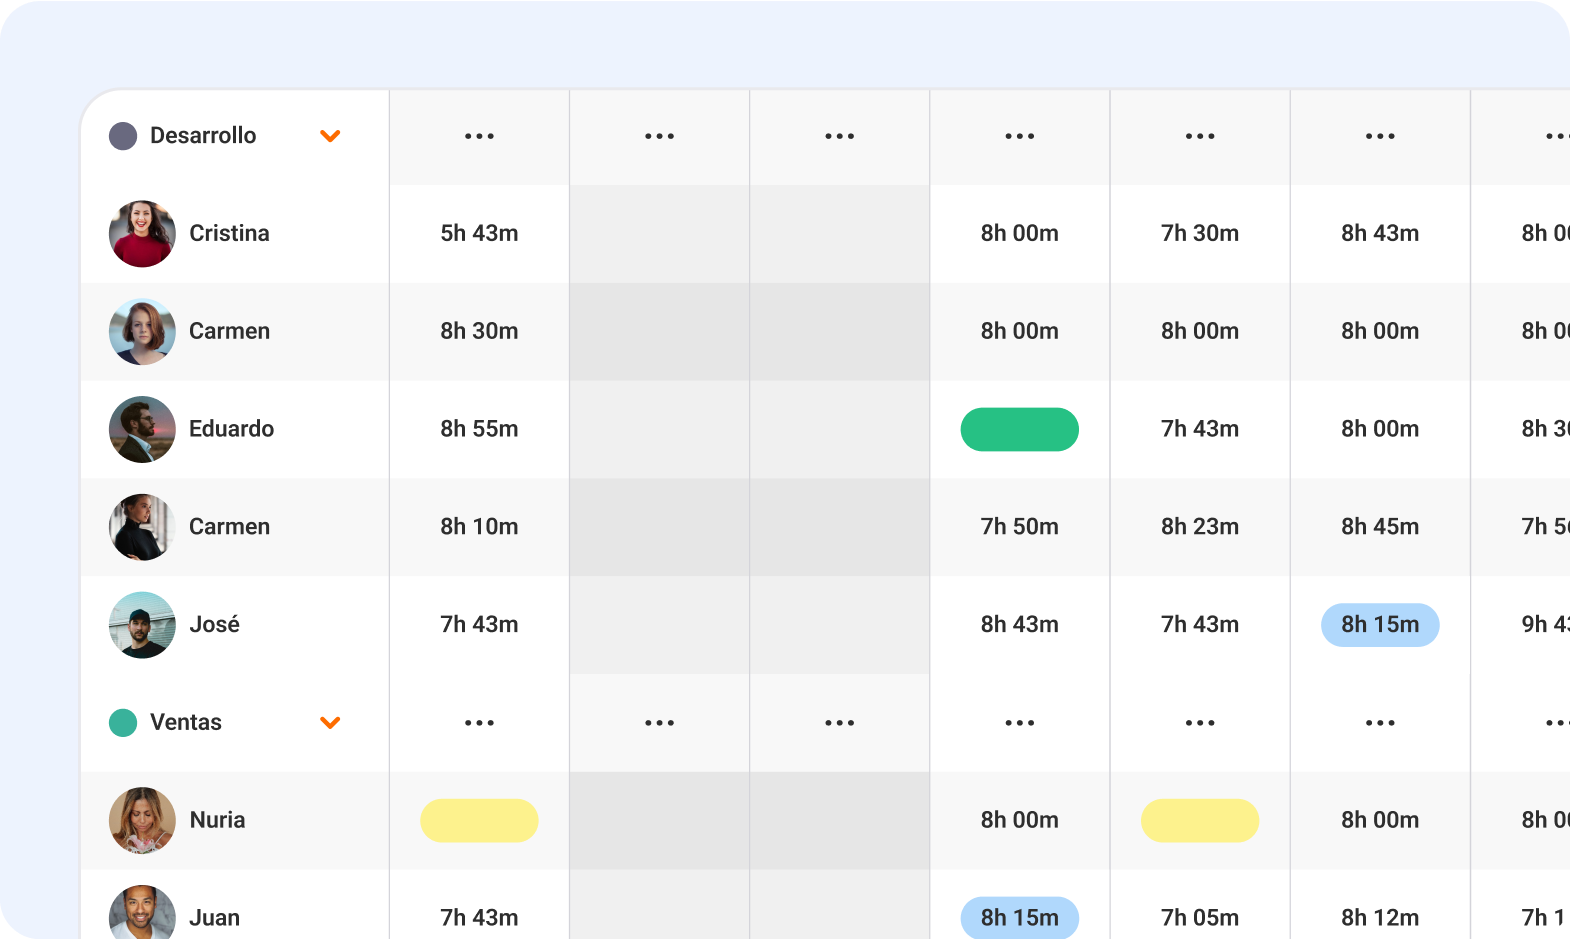1570x939 pixels.
Task: Collapse the Ventas group with its orange chevron
Action: 330,723
